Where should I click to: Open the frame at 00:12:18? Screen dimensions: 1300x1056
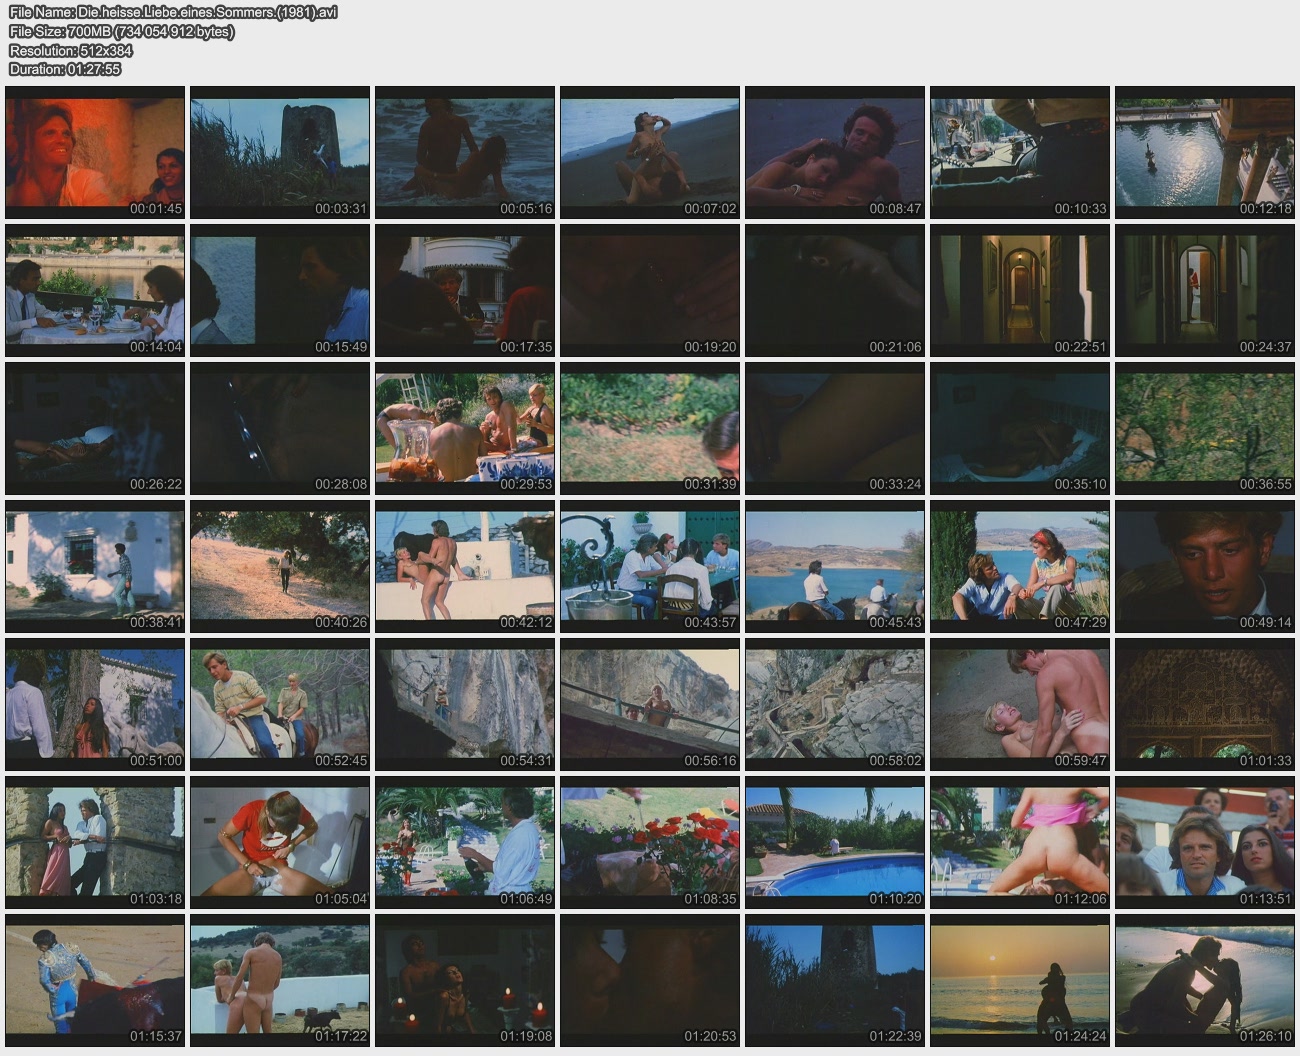coord(1204,152)
